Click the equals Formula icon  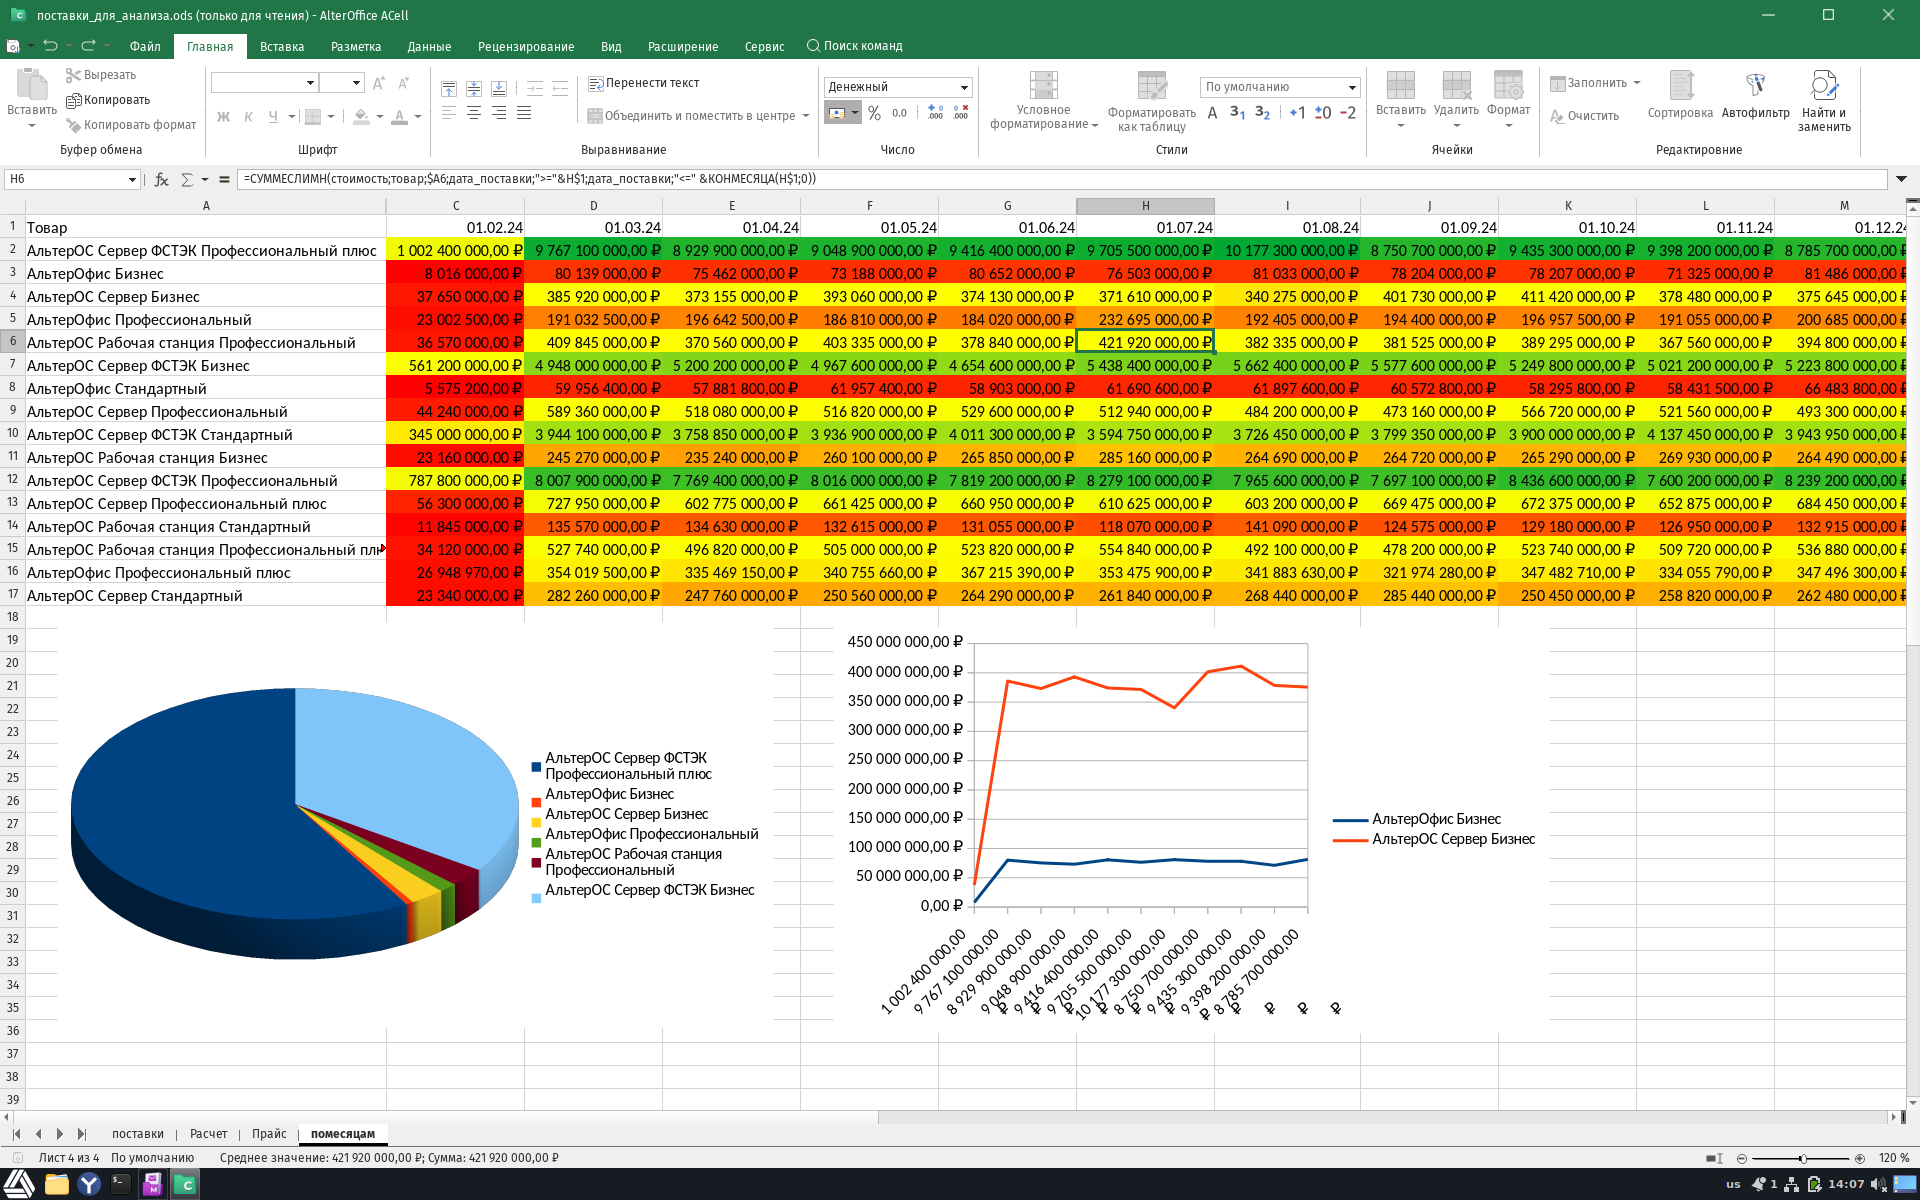point(224,179)
